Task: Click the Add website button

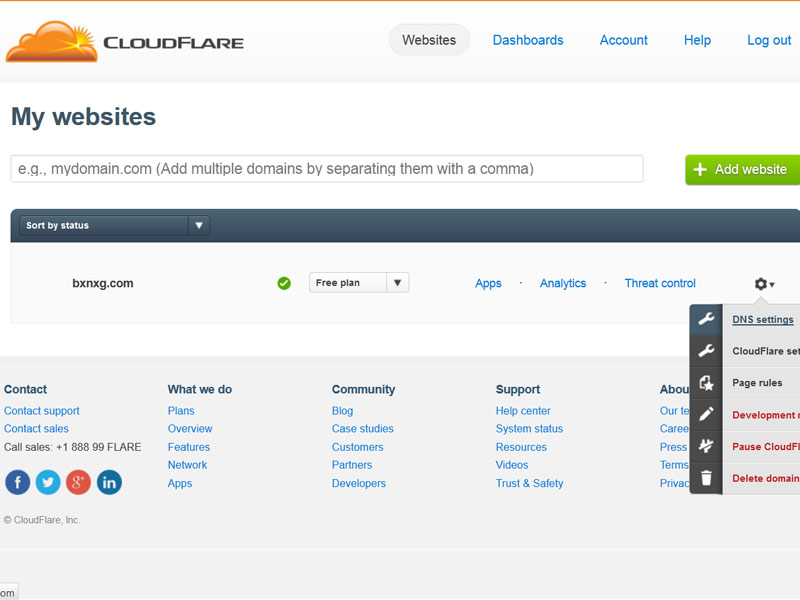Action: click(742, 169)
